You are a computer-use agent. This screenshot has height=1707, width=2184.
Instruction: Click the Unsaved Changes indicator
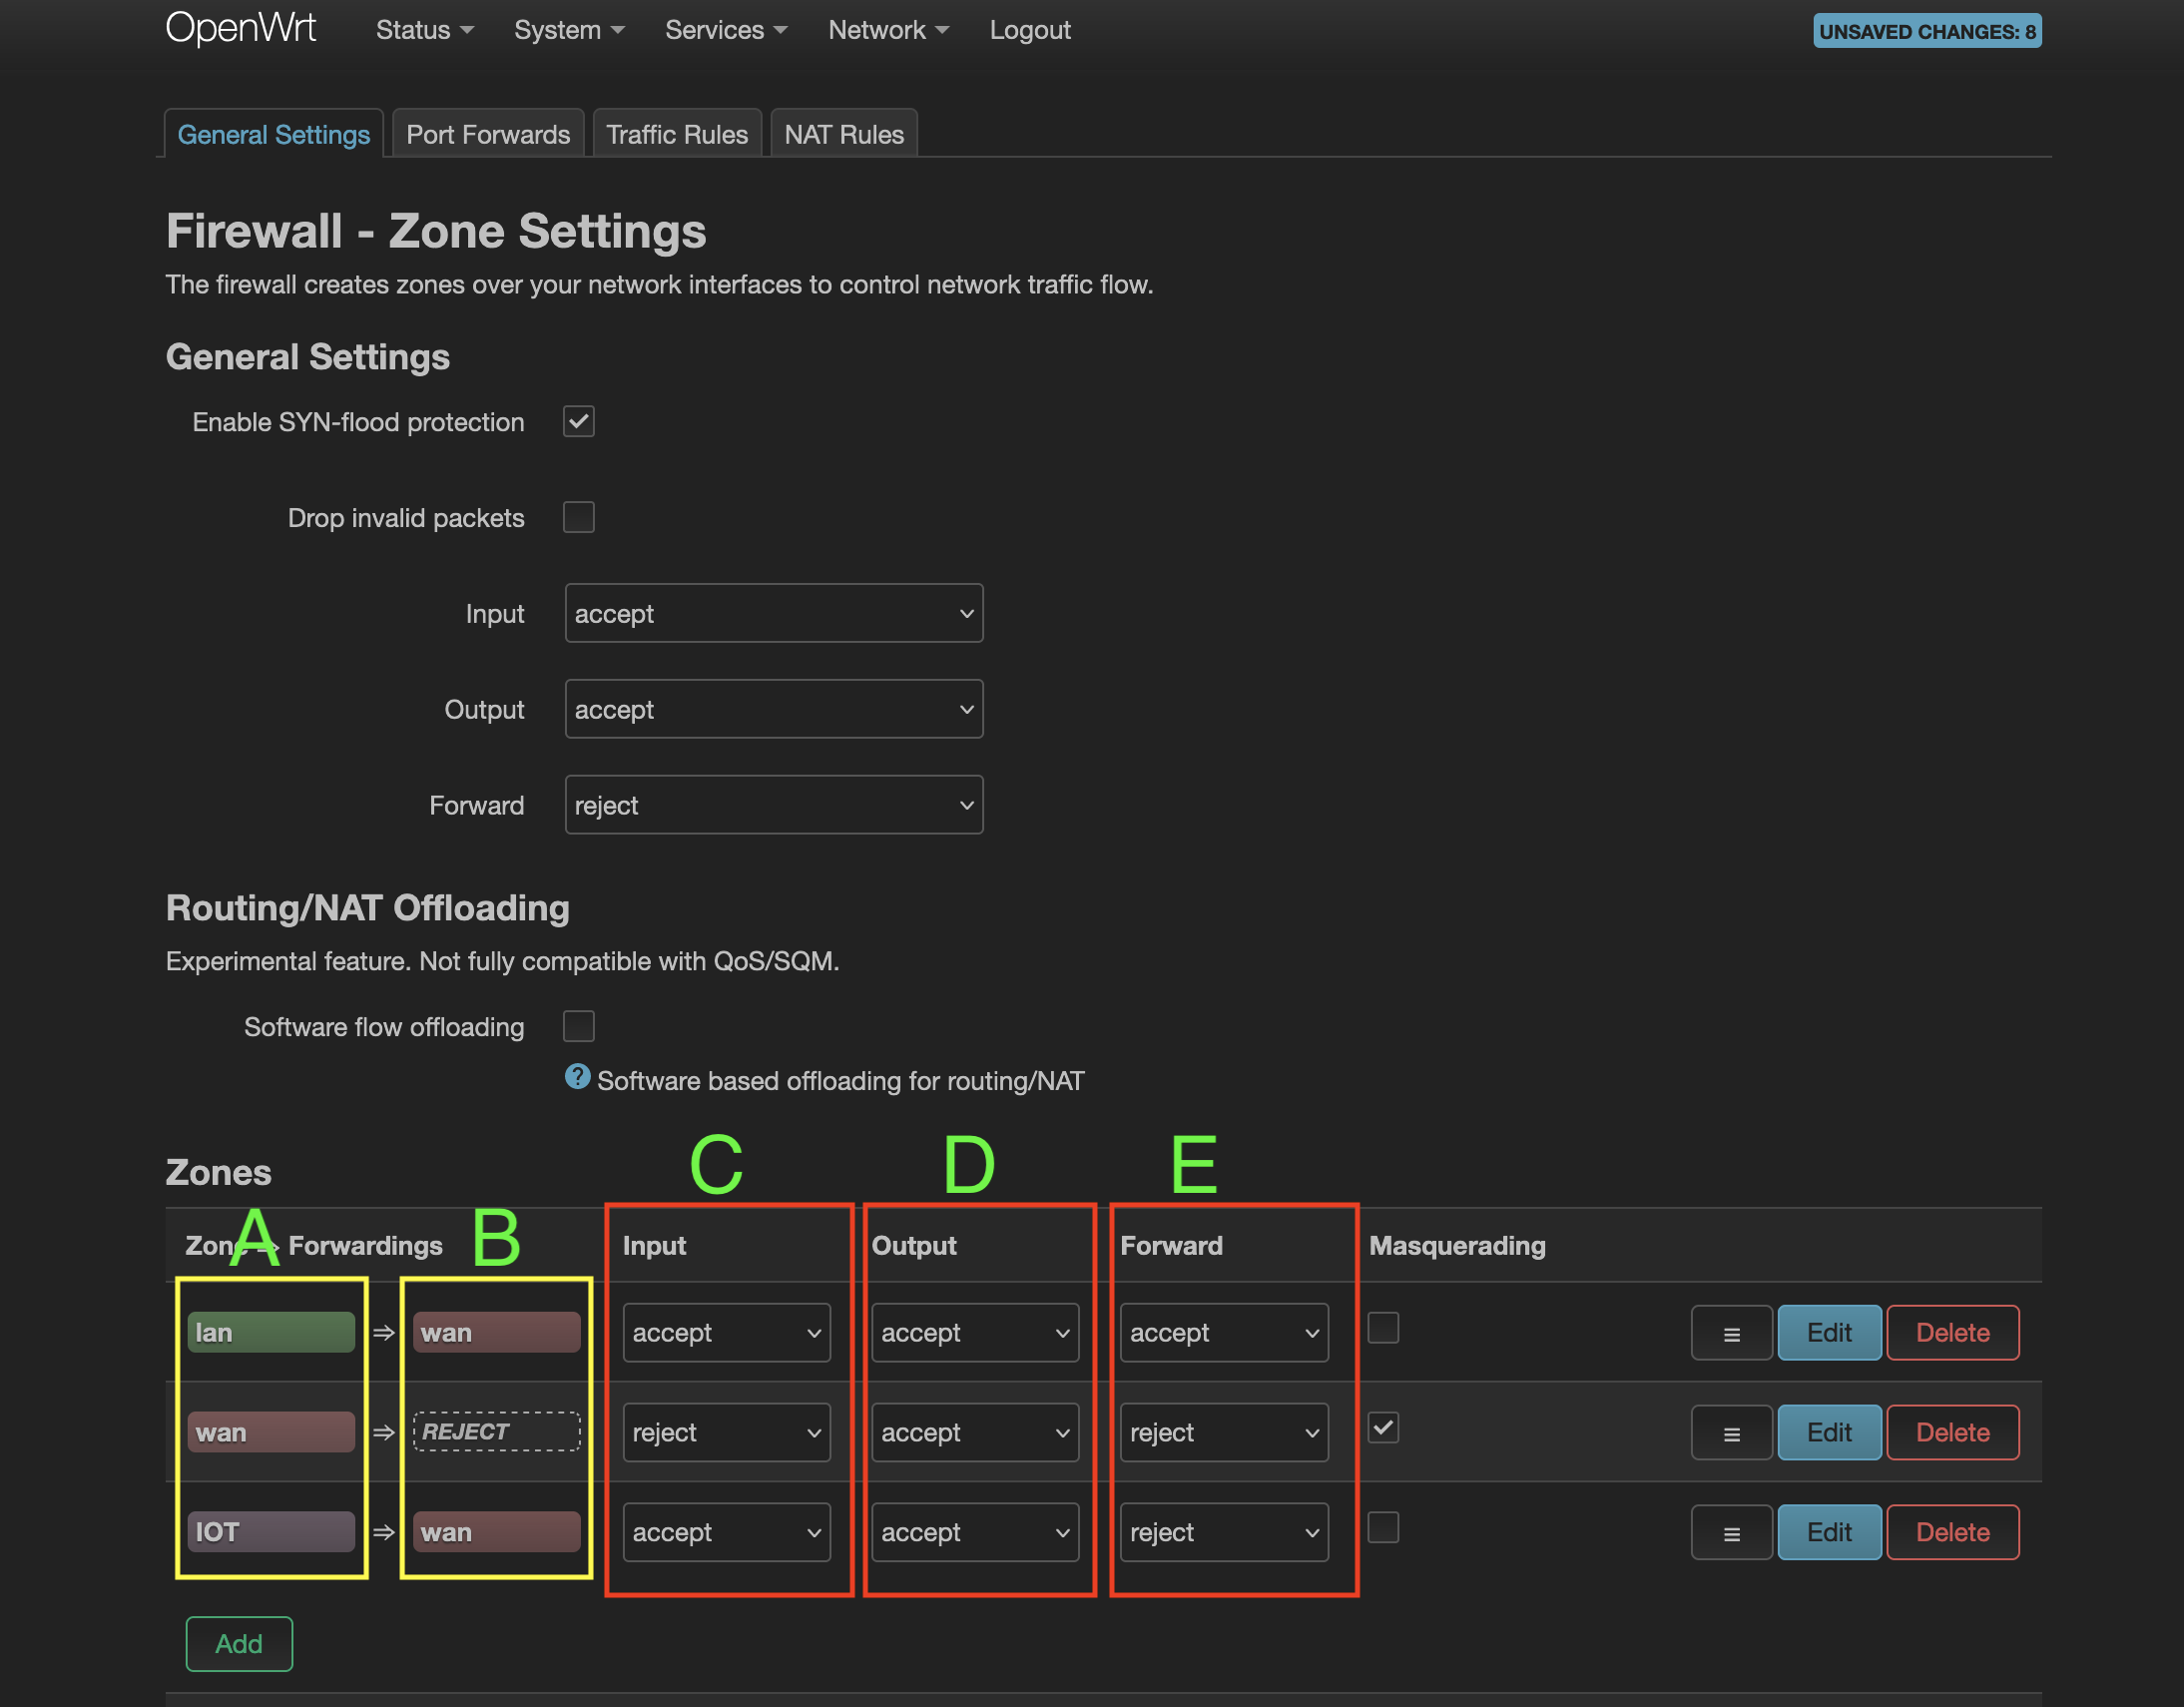tap(1926, 31)
